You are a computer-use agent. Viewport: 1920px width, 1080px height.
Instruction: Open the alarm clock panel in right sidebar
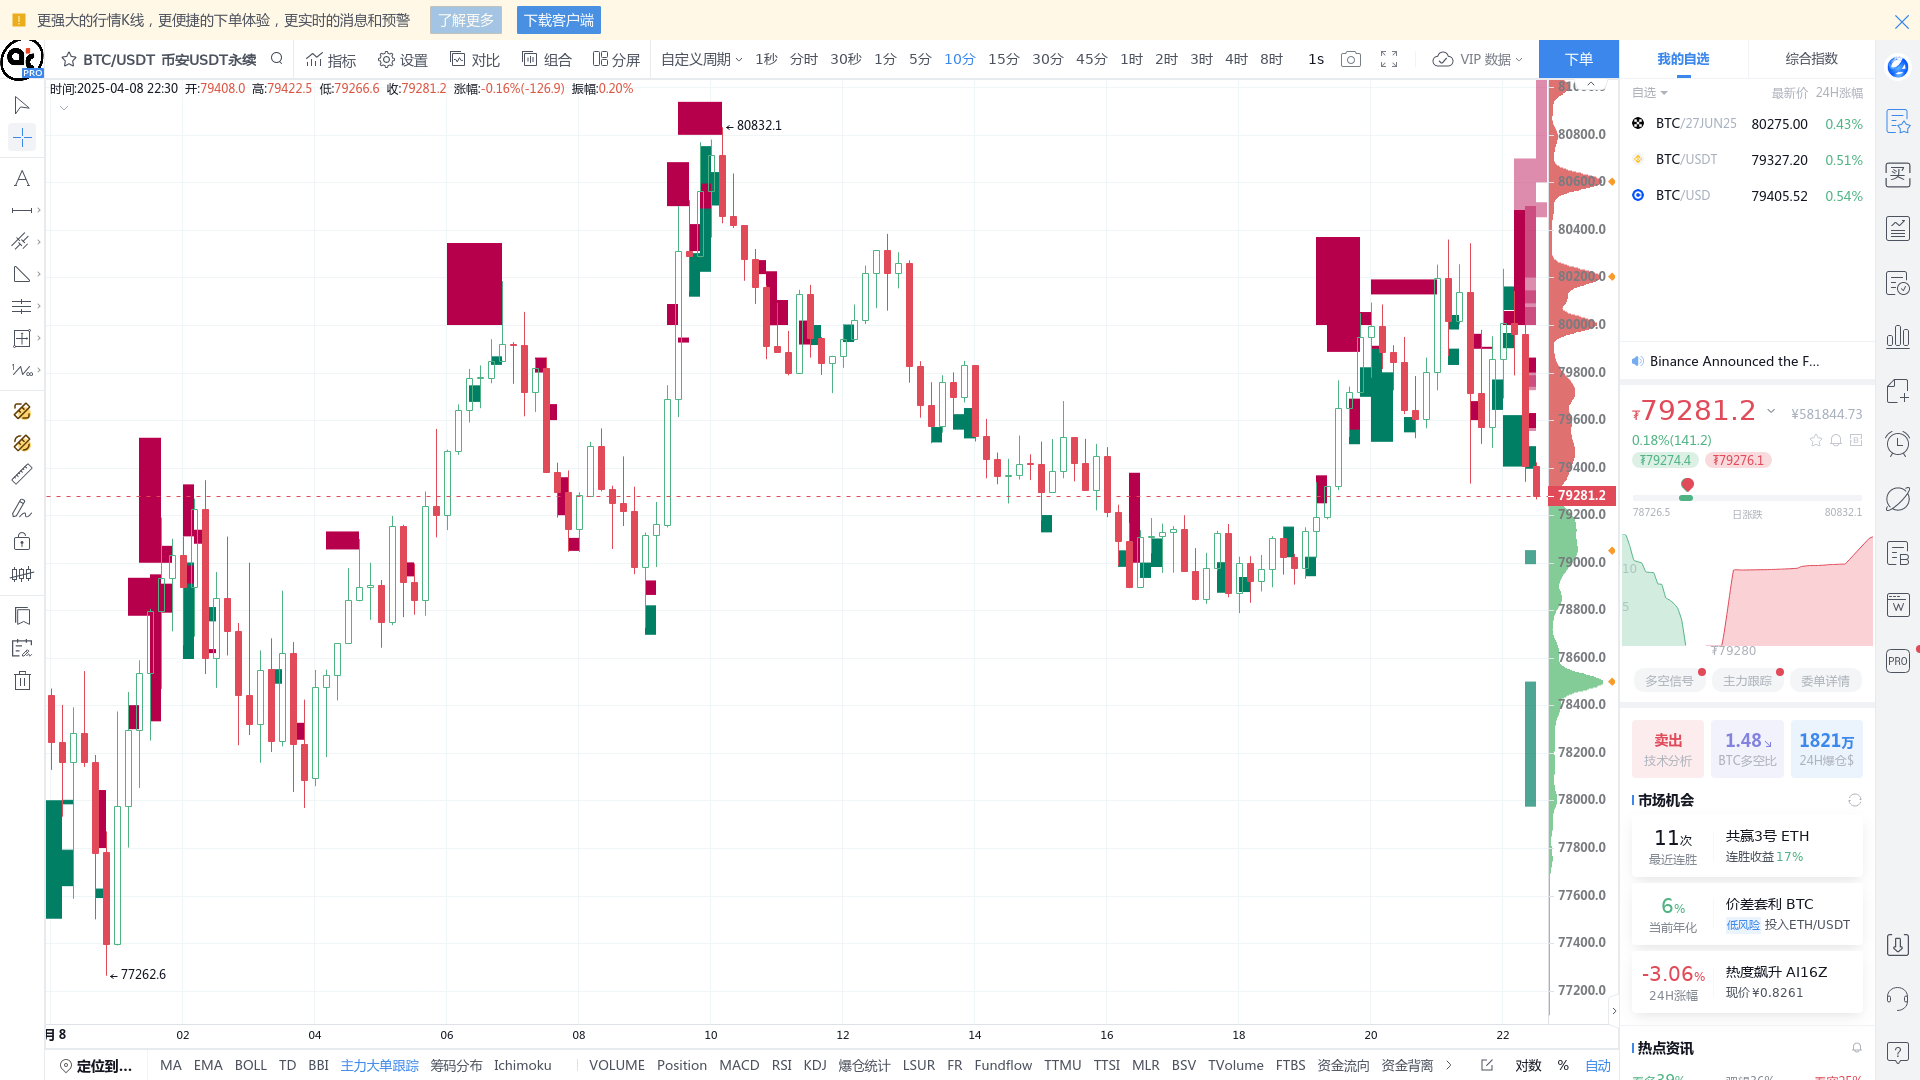pyautogui.click(x=1898, y=443)
